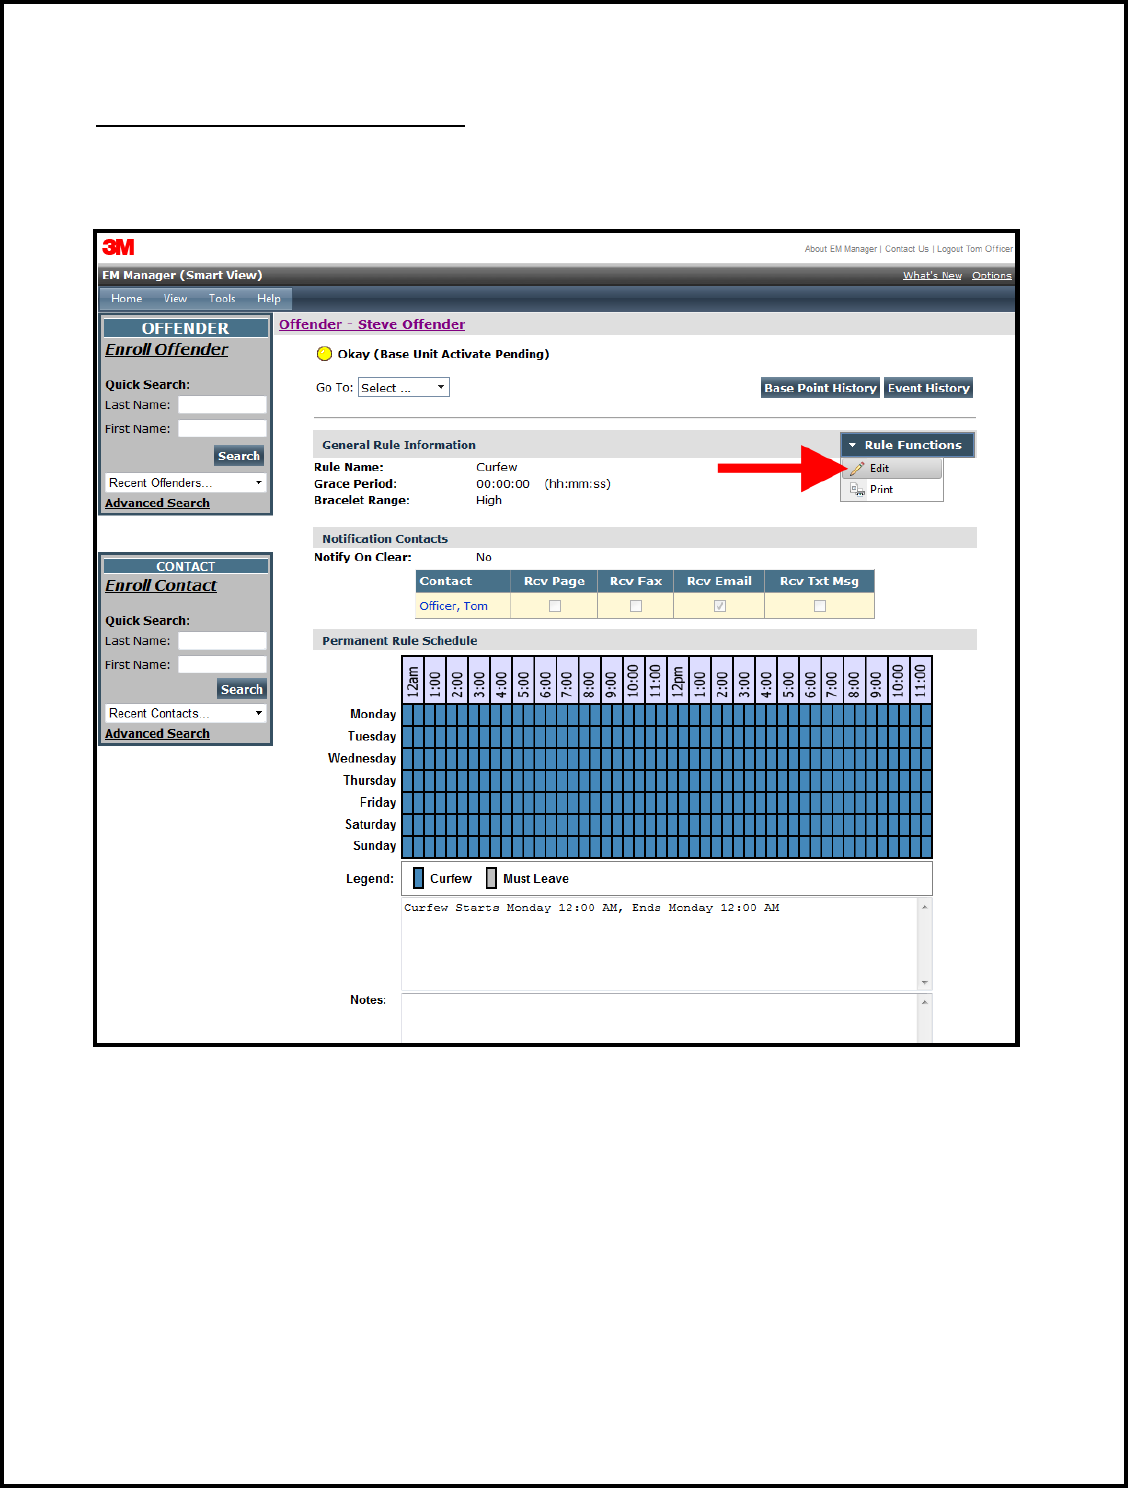Image resolution: width=1128 pixels, height=1488 pixels.
Task: Choose Print in Rule Functions menu
Action: coord(892,489)
